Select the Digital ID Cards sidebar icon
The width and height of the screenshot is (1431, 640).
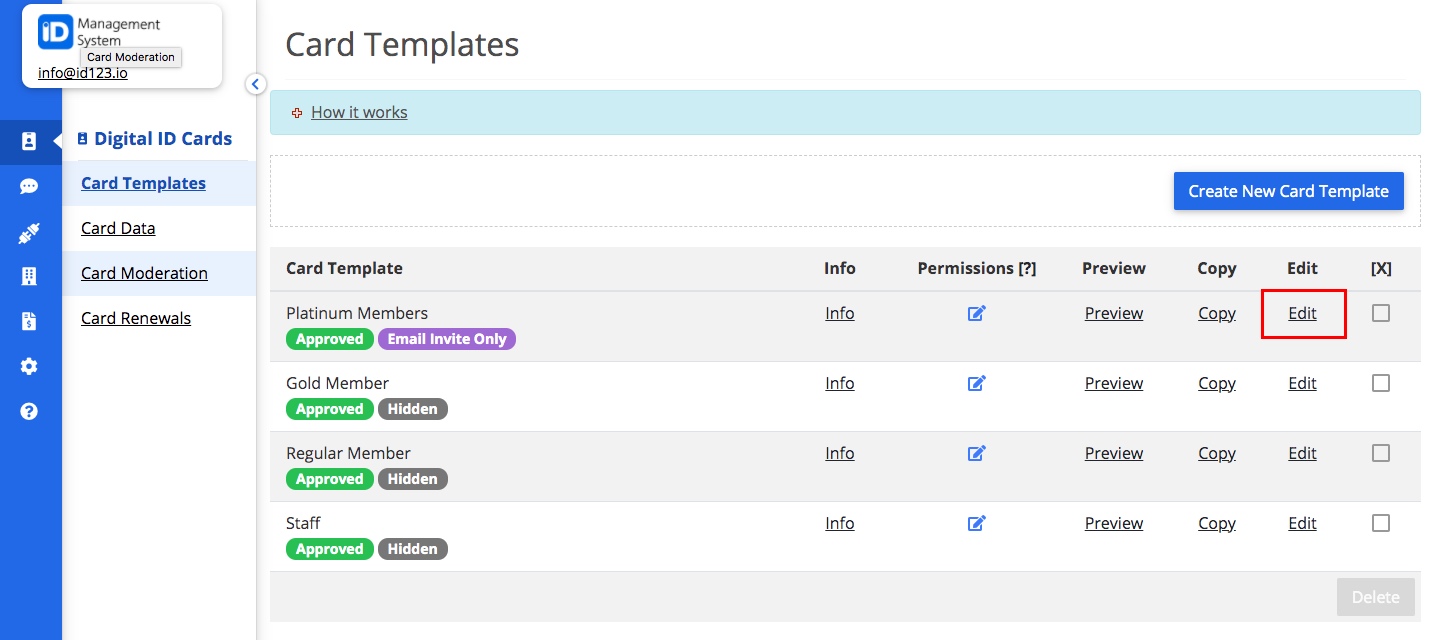pyautogui.click(x=31, y=141)
